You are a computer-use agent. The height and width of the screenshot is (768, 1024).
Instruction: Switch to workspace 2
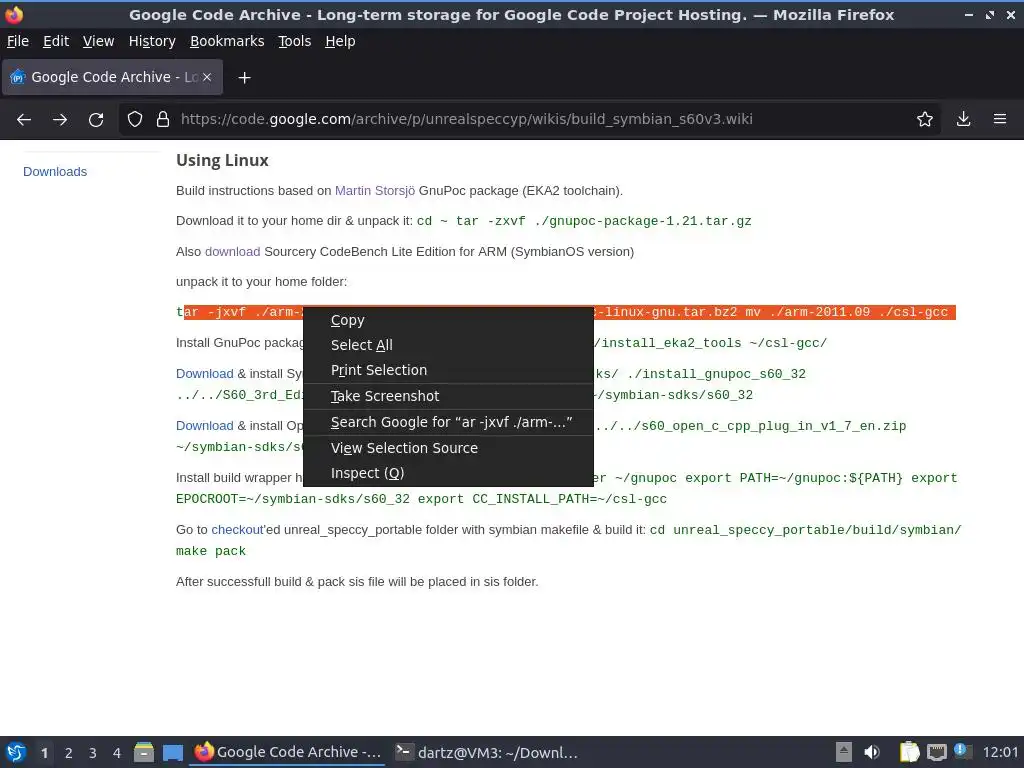69,753
